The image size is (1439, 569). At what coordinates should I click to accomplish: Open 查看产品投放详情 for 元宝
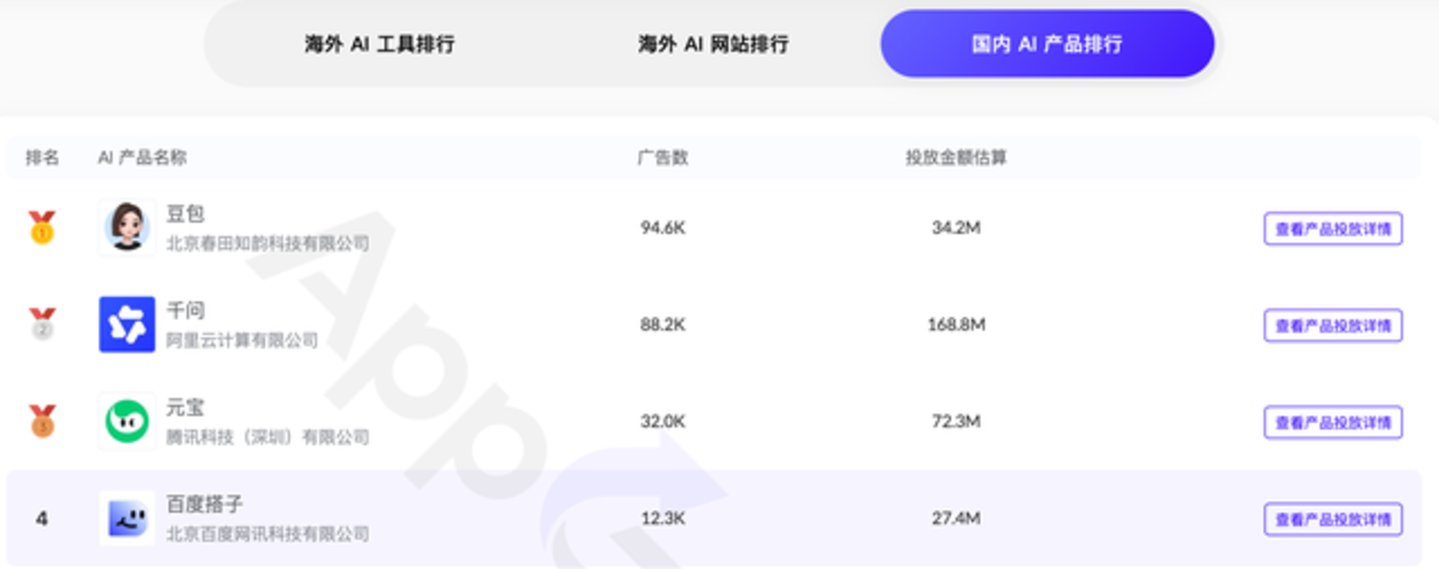click(x=1333, y=422)
